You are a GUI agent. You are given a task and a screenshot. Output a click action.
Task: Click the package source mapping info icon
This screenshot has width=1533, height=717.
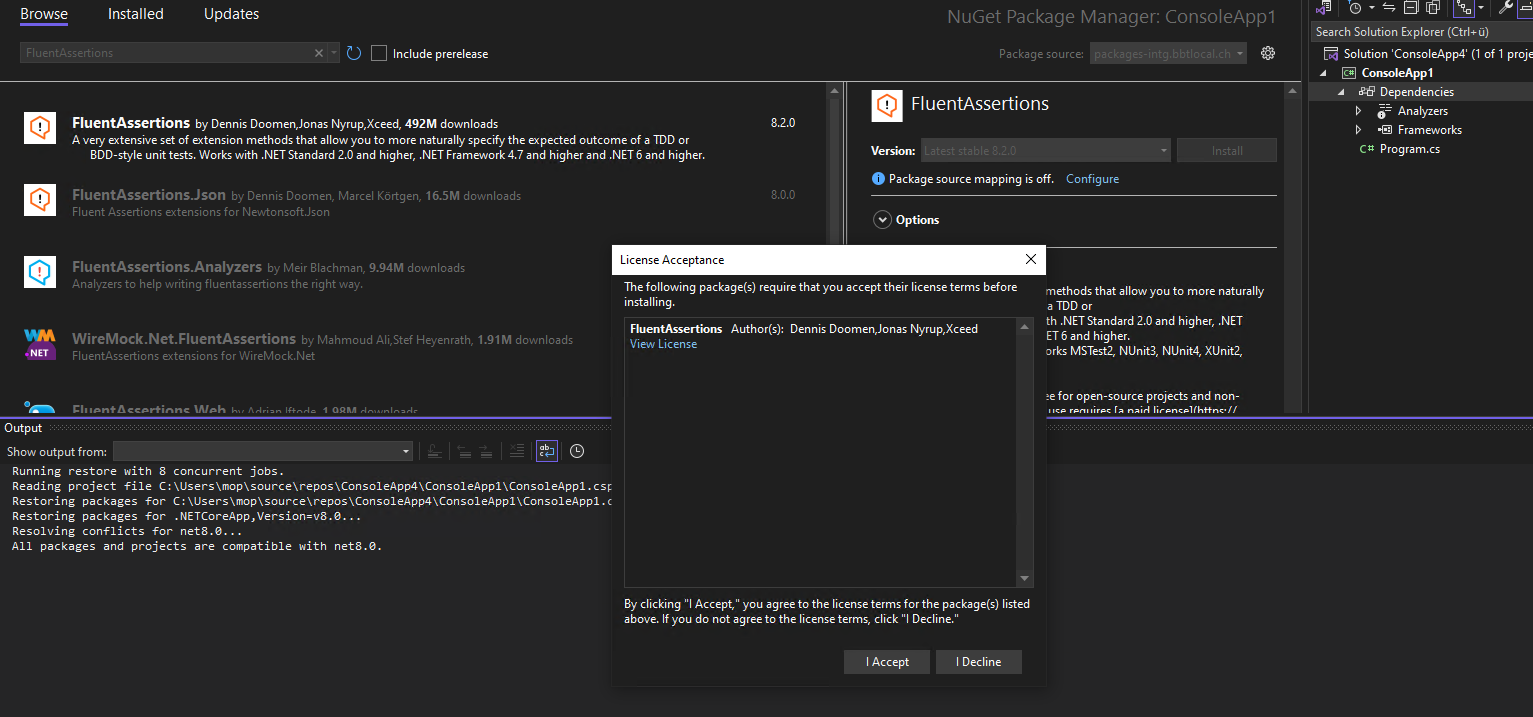pyautogui.click(x=878, y=179)
